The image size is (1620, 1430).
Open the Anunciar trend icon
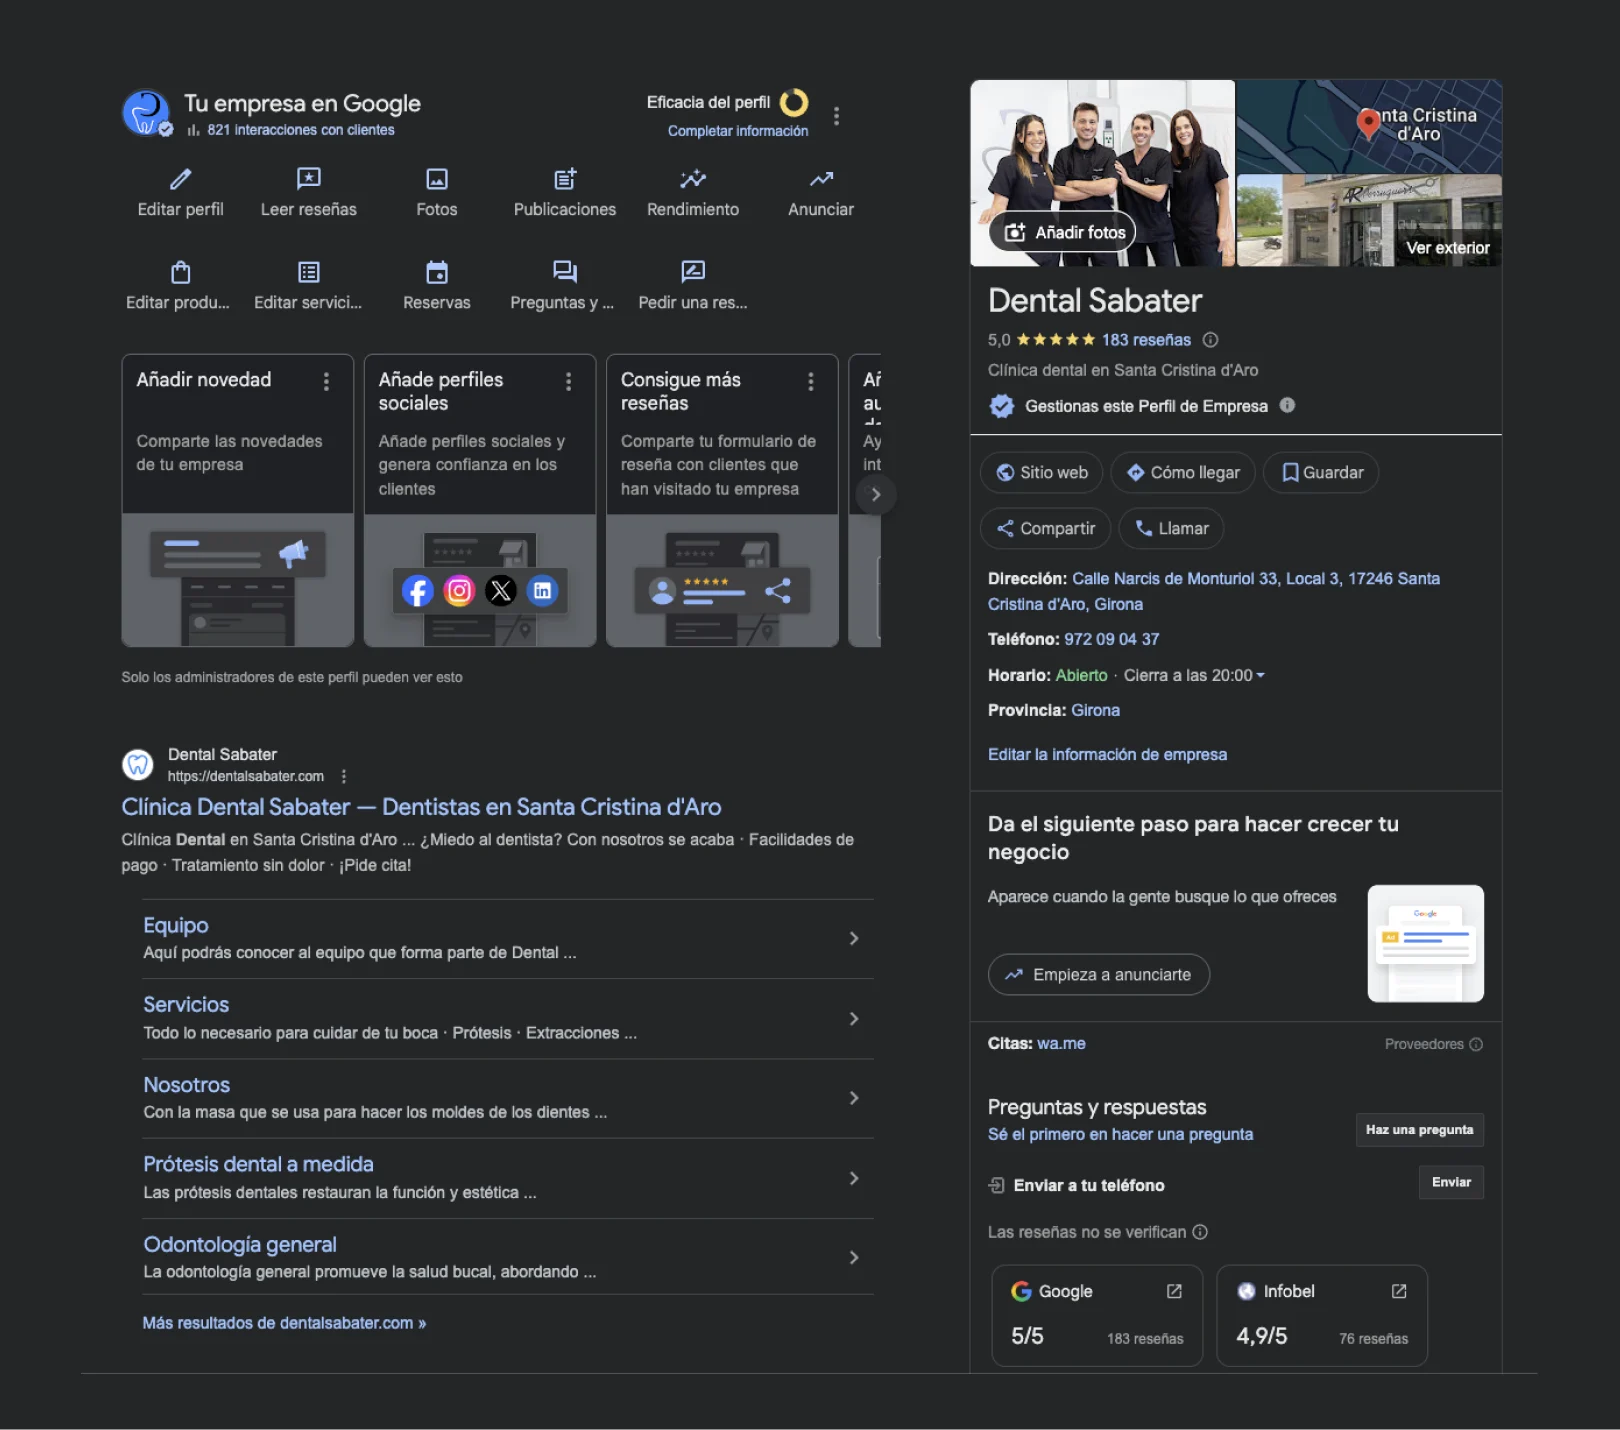(x=820, y=179)
